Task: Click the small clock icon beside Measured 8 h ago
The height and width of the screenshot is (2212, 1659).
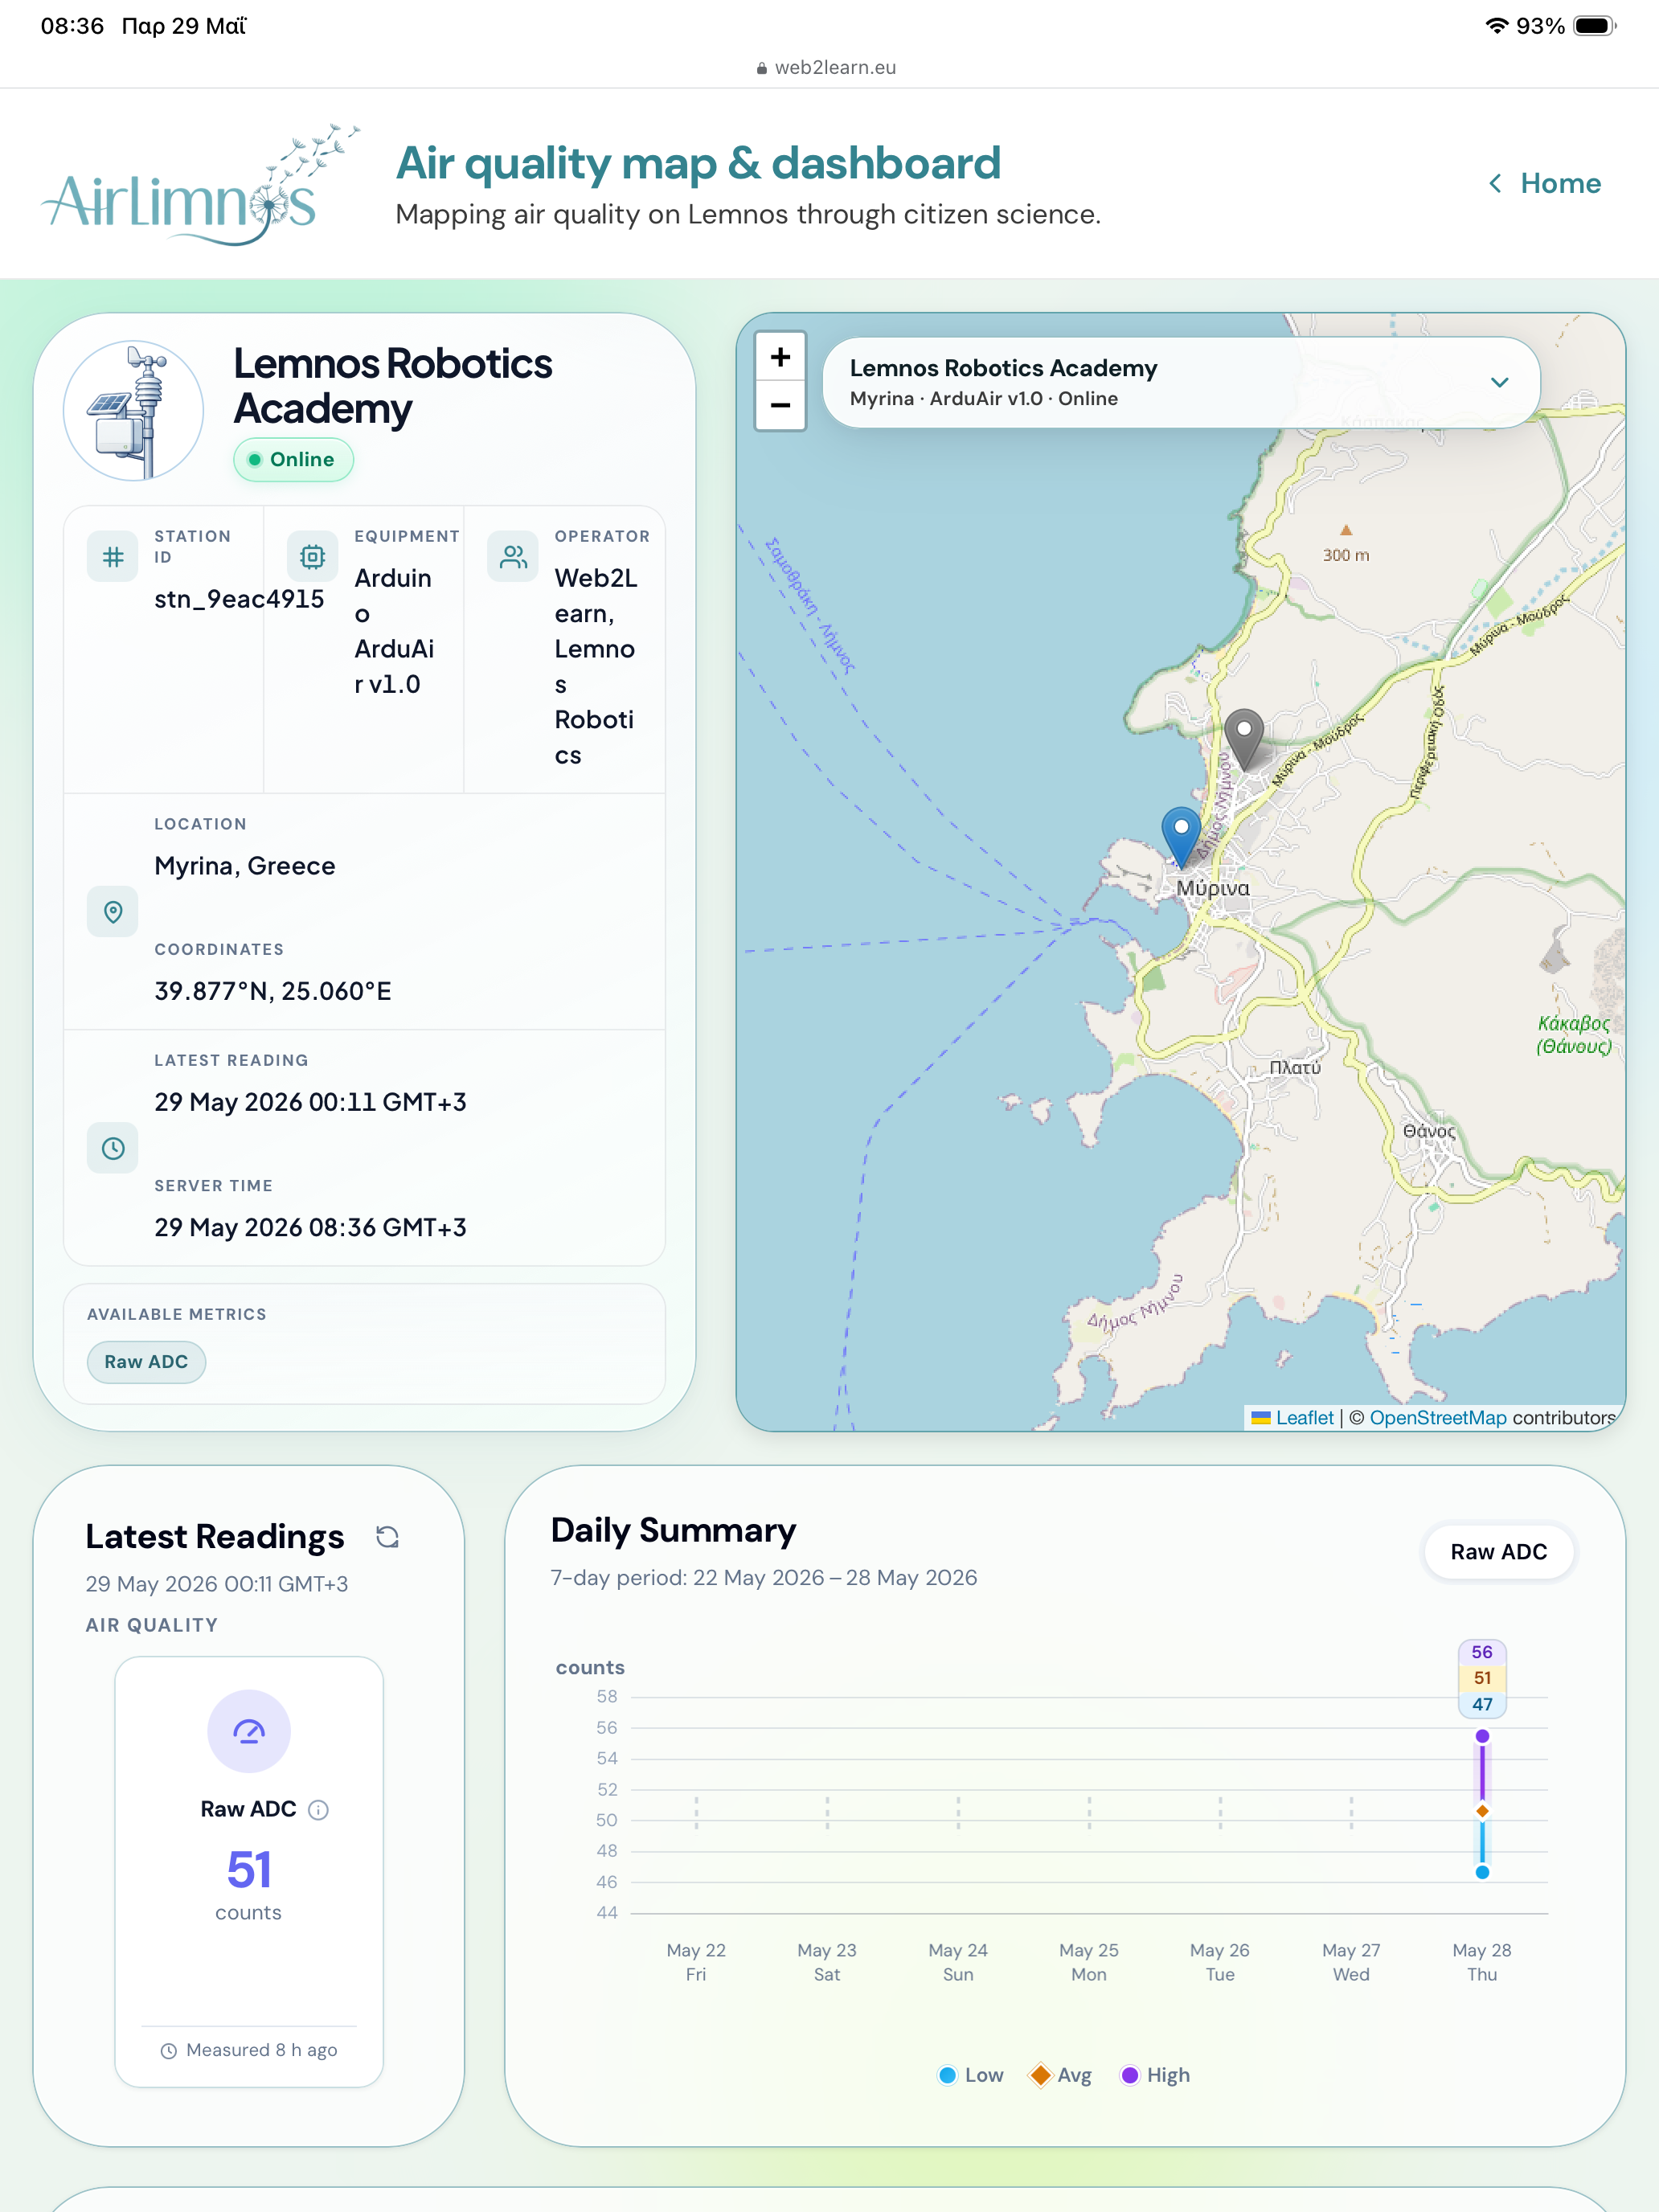Action: point(169,2050)
